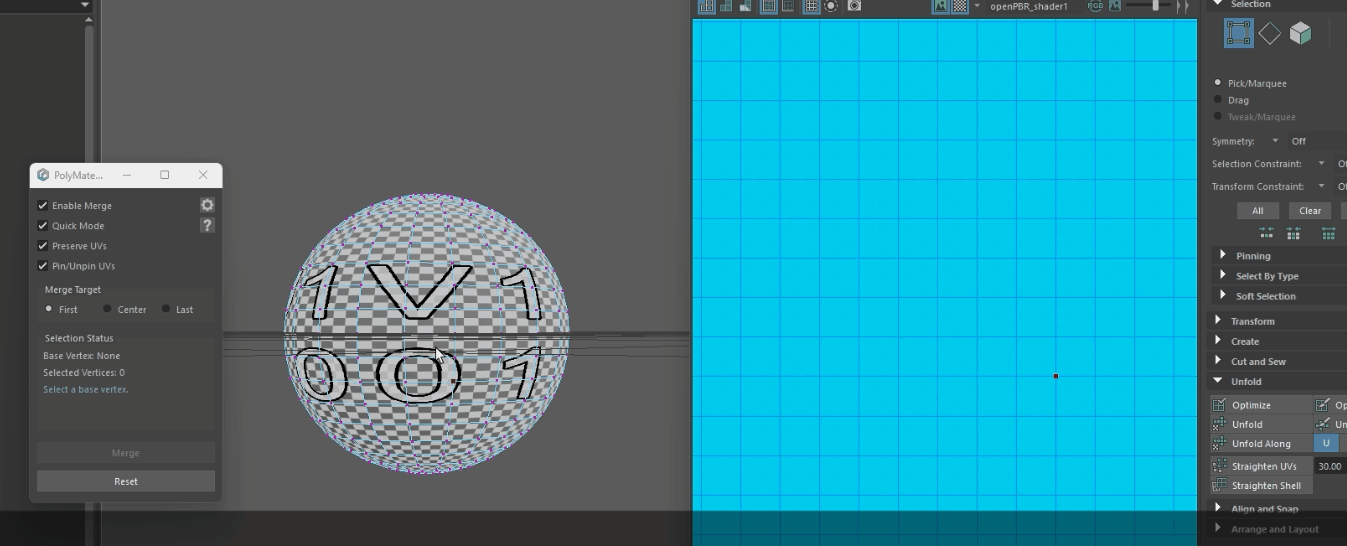Toggle RGB channel display icon

click(x=1095, y=6)
